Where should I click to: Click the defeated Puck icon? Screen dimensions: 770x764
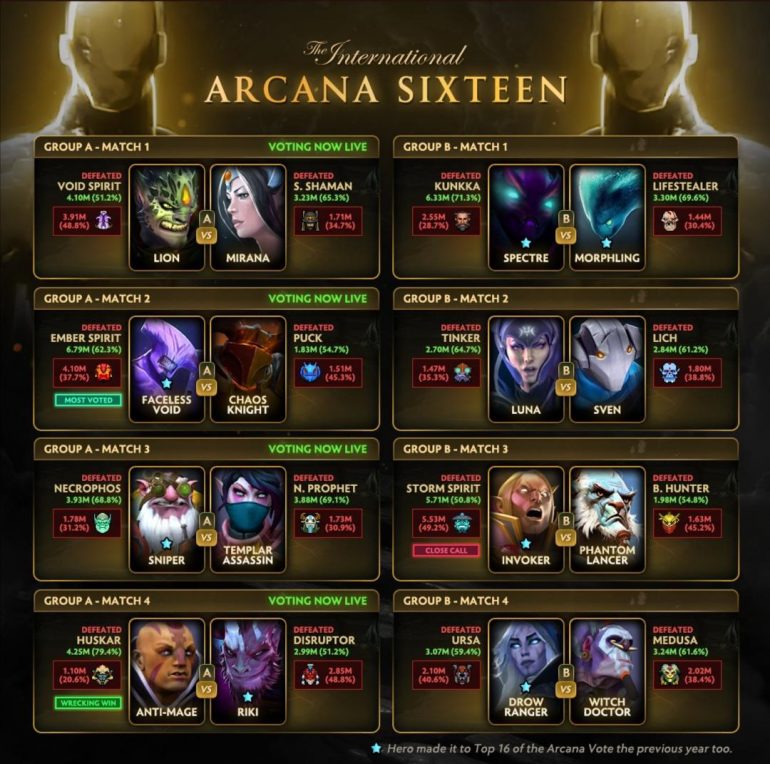(x=310, y=373)
